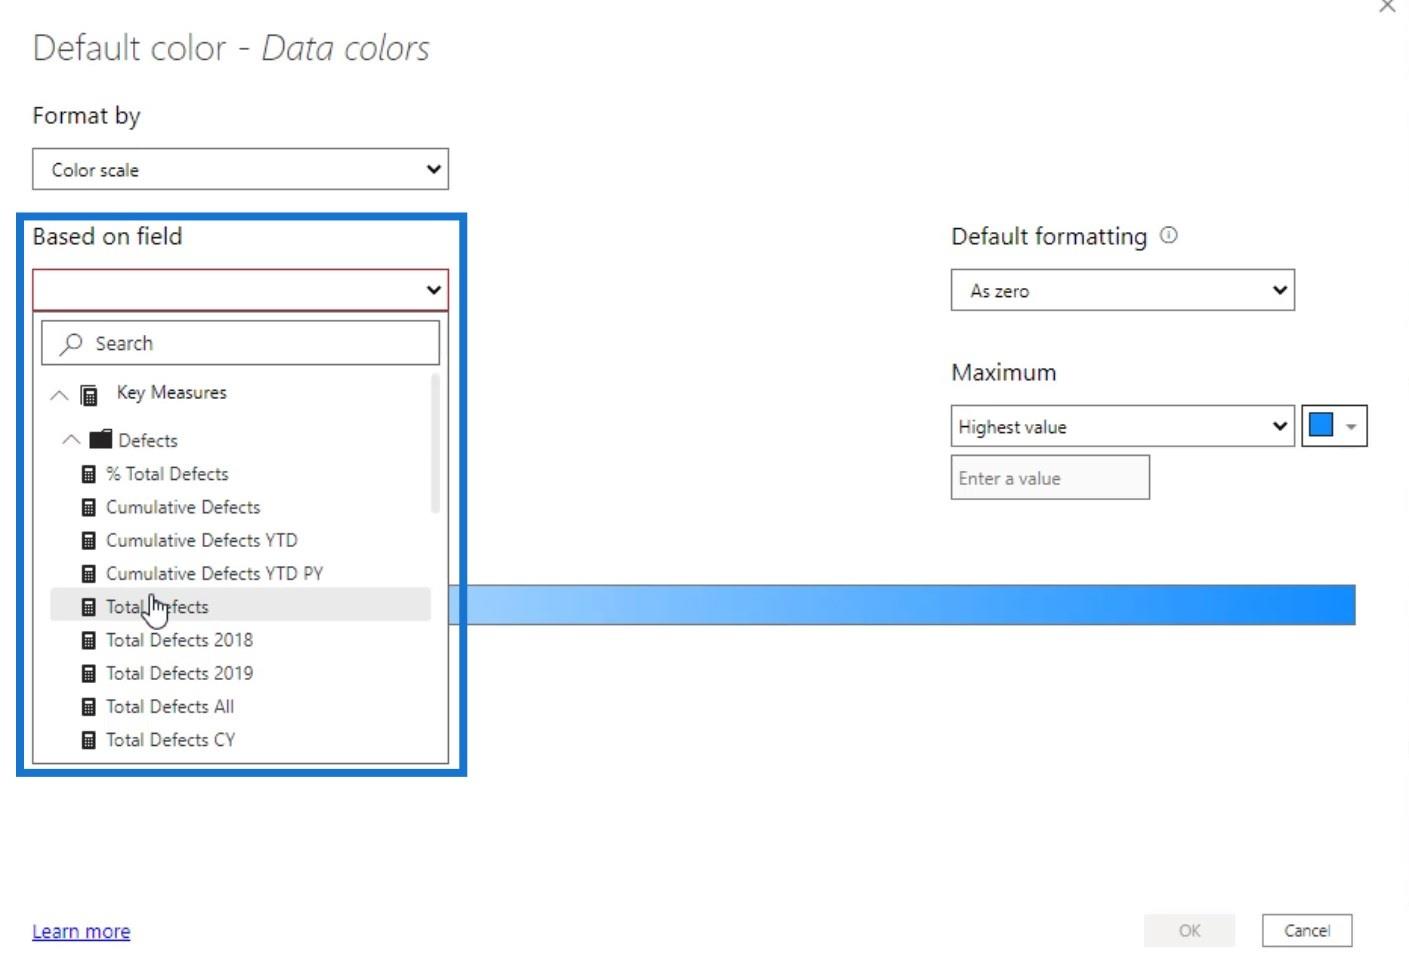Click the % Total Defects measure icon
This screenshot has width=1409, height=975.
pos(89,475)
